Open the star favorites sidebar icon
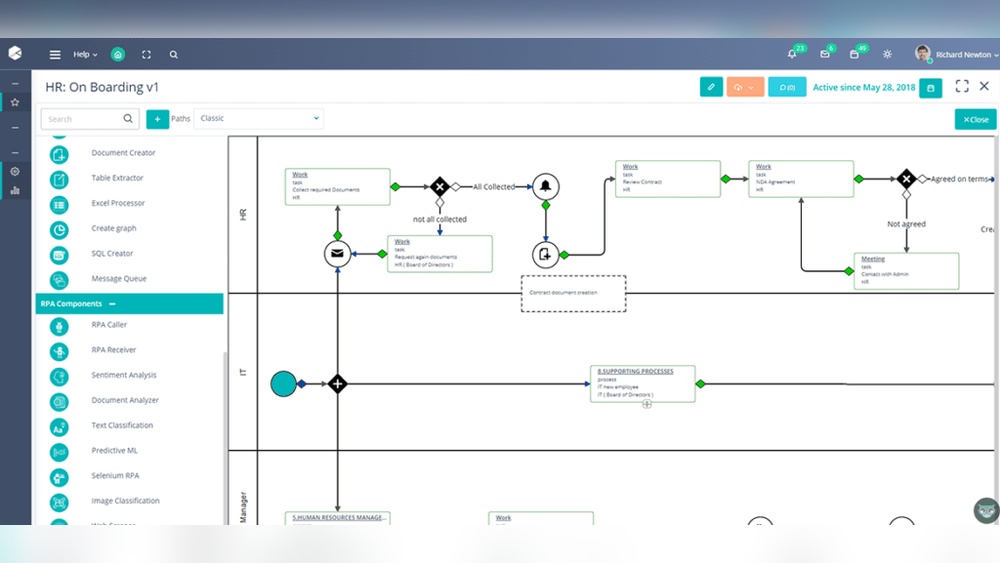 click(15, 102)
